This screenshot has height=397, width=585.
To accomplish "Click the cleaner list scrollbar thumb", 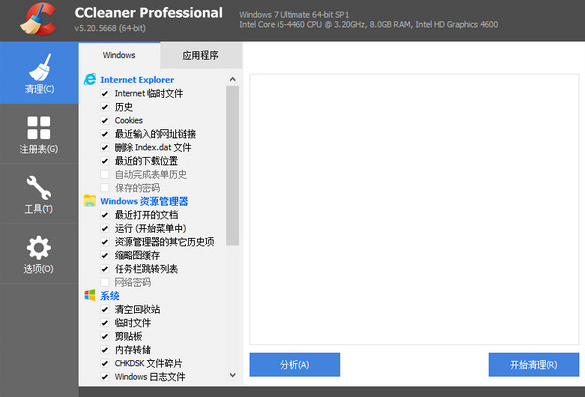I will (232, 166).
